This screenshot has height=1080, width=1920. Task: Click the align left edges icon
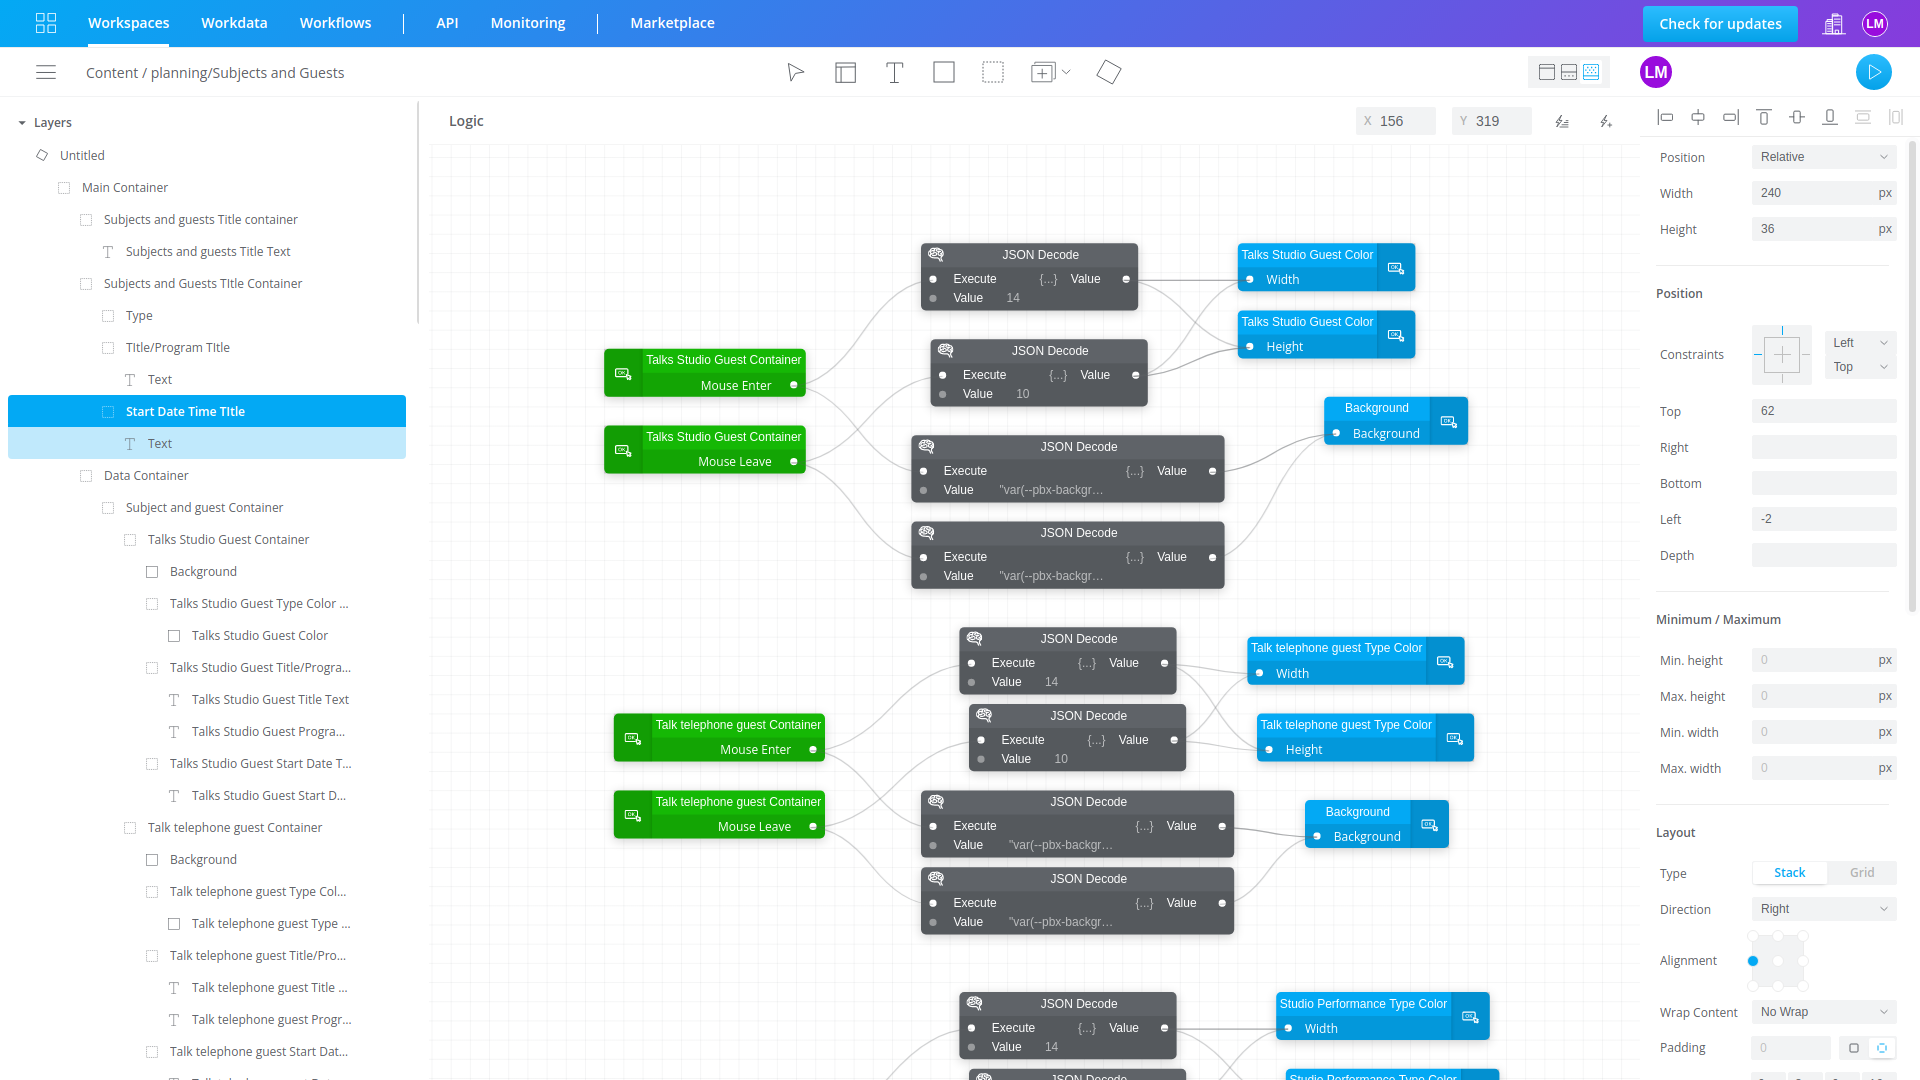pyautogui.click(x=1665, y=118)
